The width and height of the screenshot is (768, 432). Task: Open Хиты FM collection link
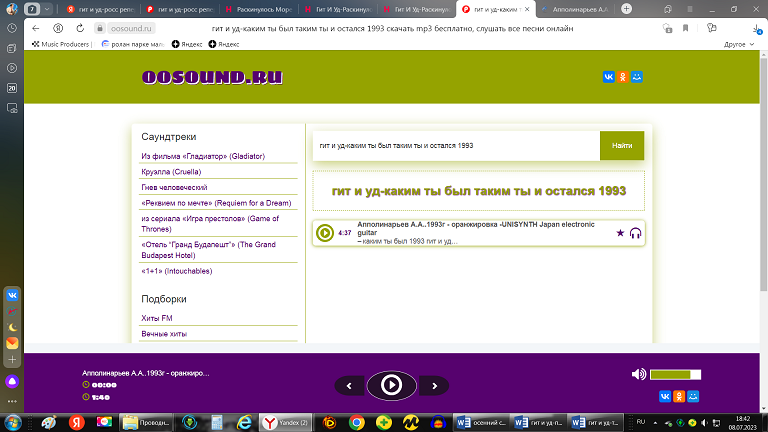click(157, 318)
